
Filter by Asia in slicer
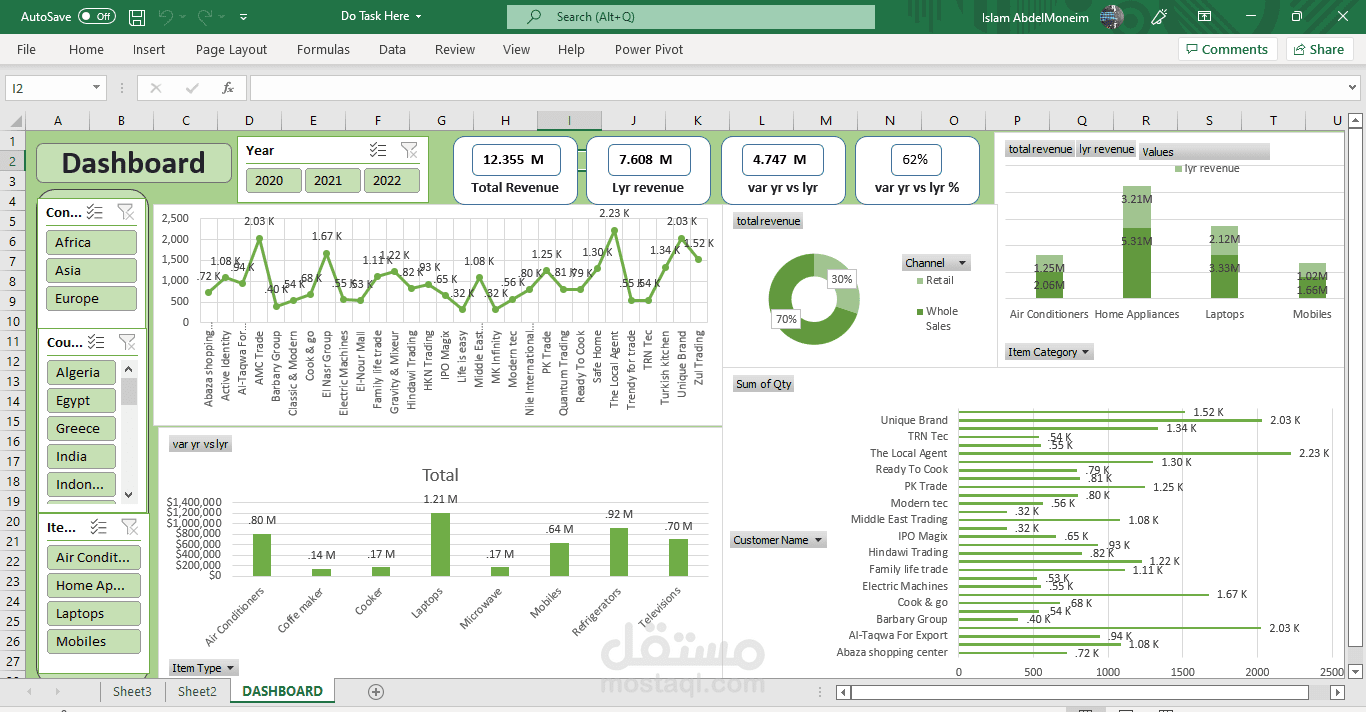coord(91,270)
